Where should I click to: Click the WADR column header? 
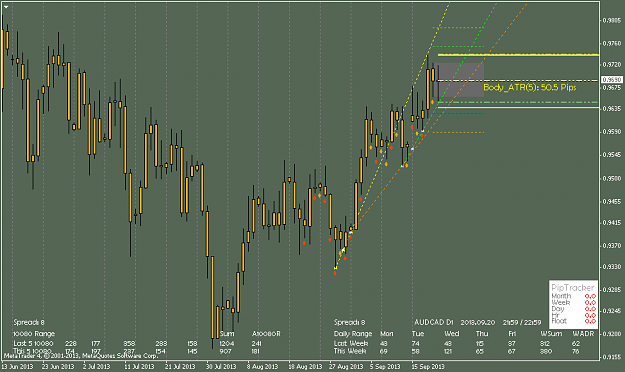[x=583, y=334]
